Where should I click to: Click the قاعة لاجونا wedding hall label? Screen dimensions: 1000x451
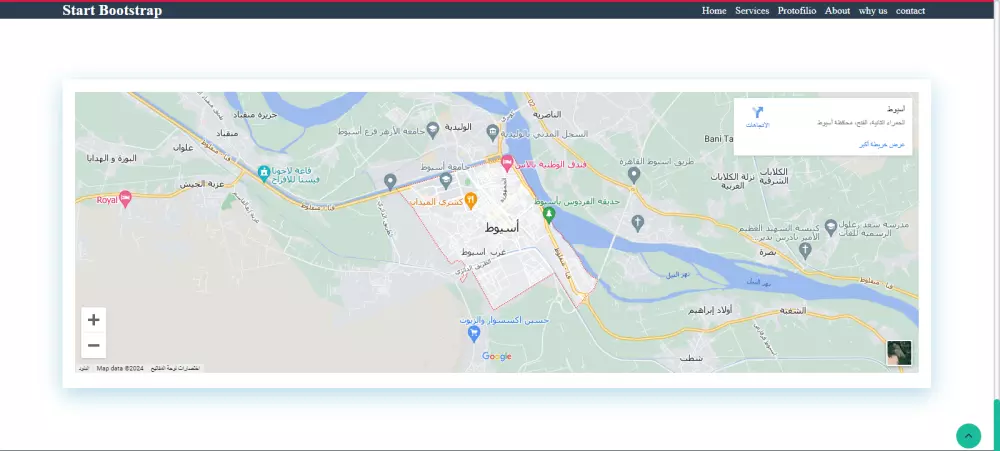click(295, 175)
